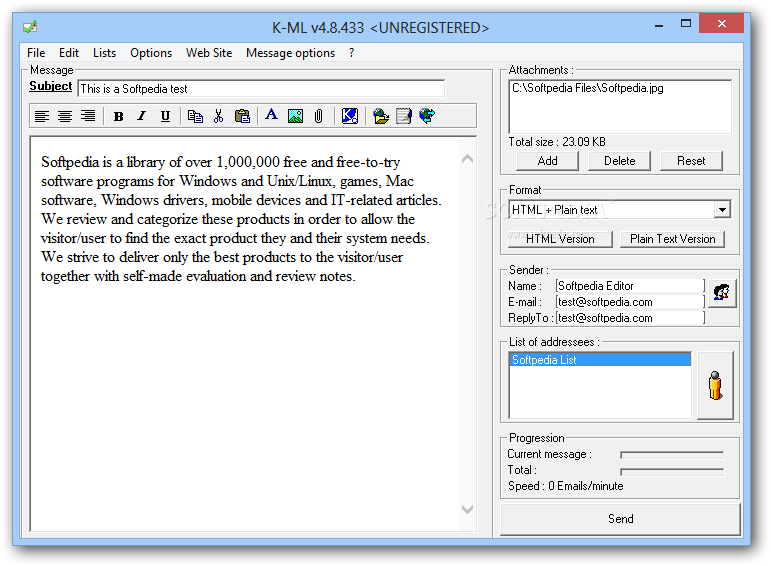Click the globe with arrows icon
The height and width of the screenshot is (566, 771).
427,116
